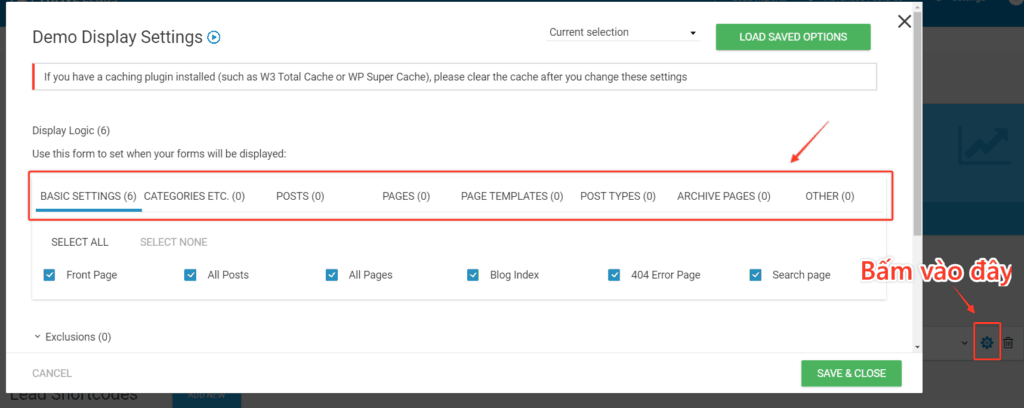The width and height of the screenshot is (1024, 408).
Task: Open the Page Templates tab
Action: click(512, 196)
